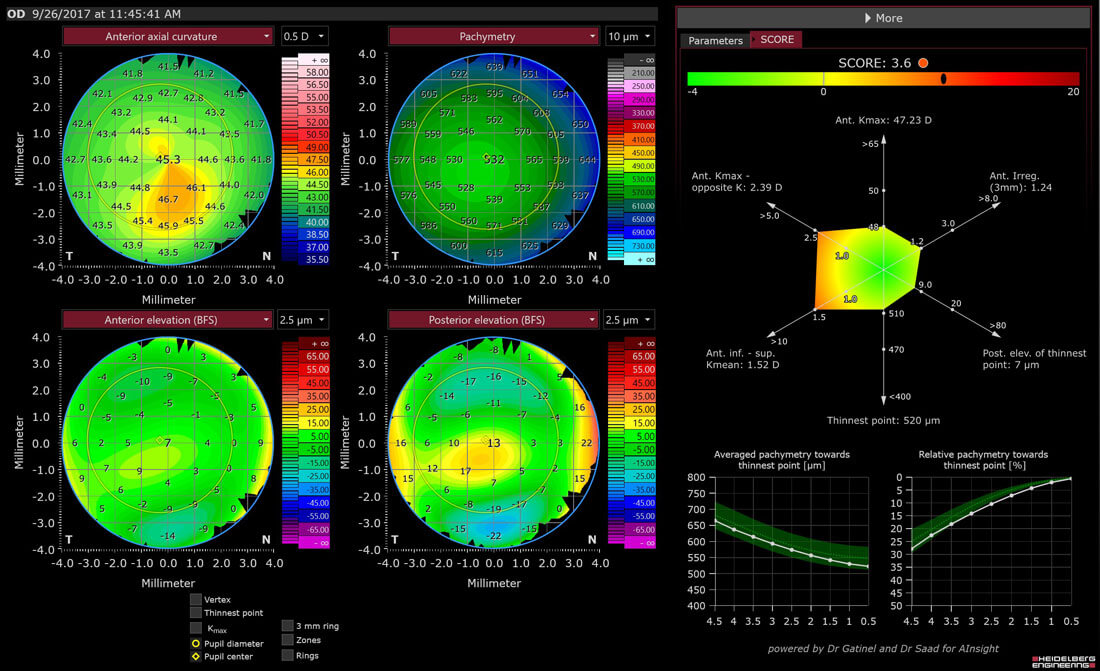Open the Anterior axial curvature map dropdown

(x=168, y=36)
